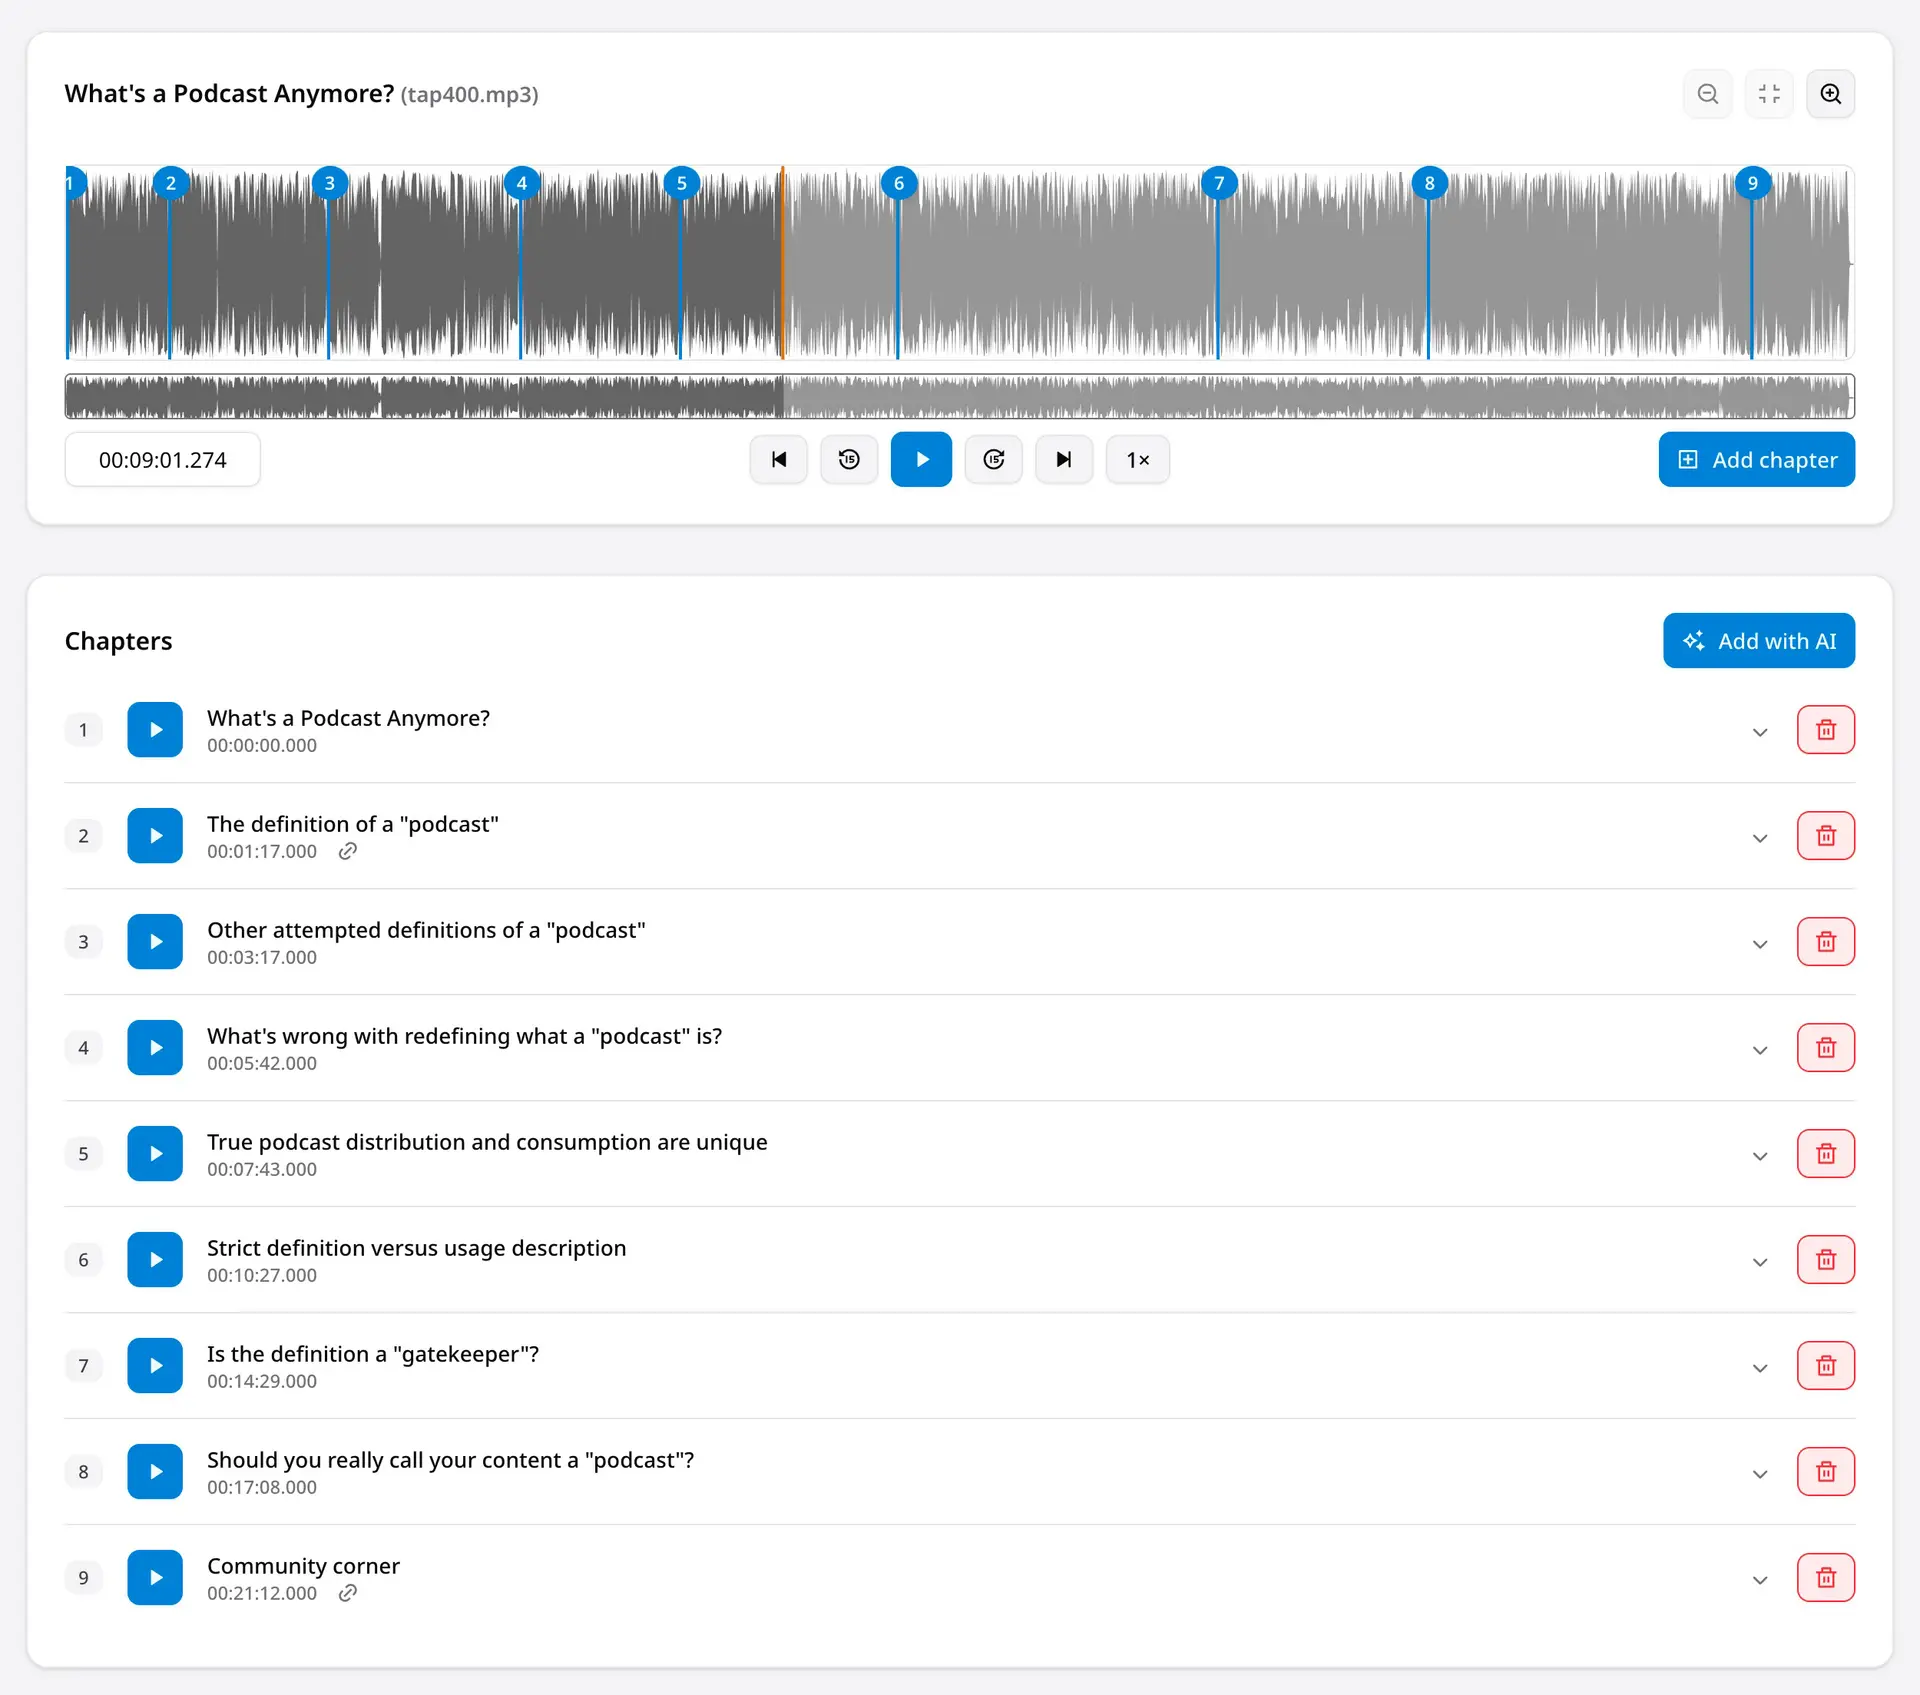
Task: Delete chapter 'Strict definition versus usage description'
Action: (x=1826, y=1260)
